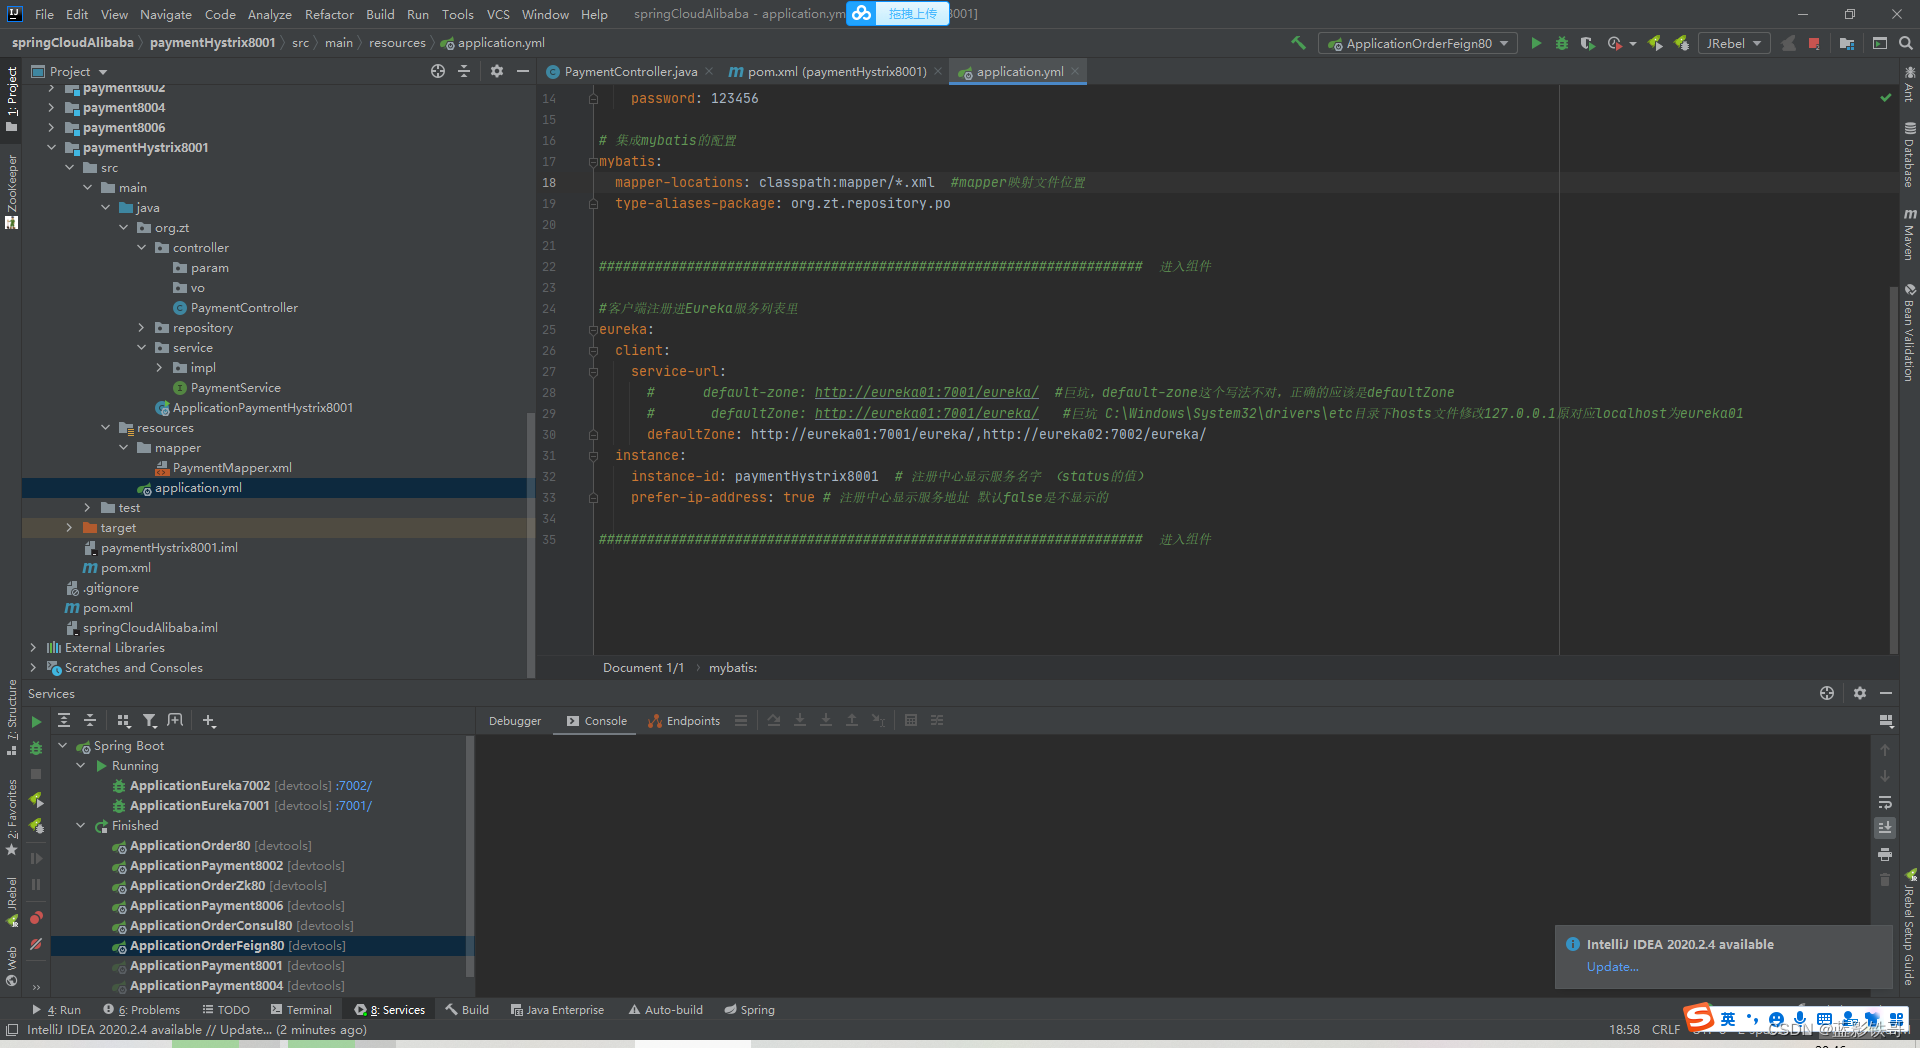Click Restore Layout icon in console panel

(x=1886, y=721)
